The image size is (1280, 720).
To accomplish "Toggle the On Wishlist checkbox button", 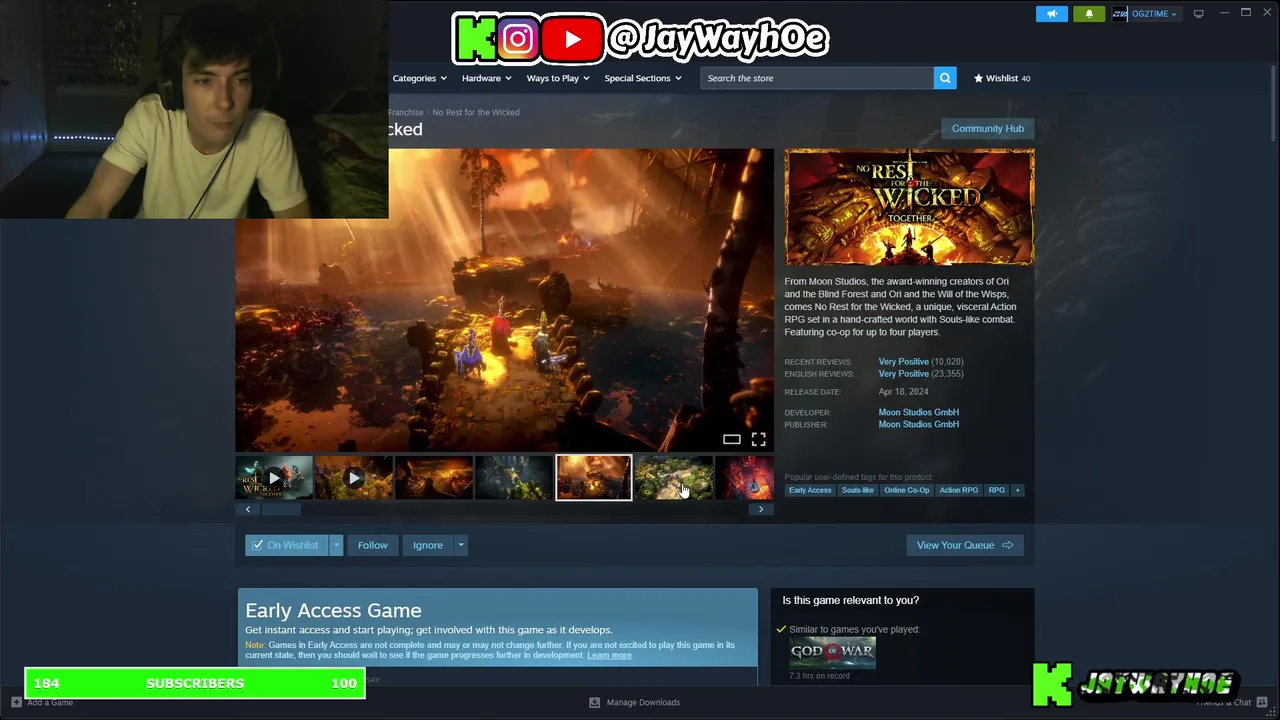I will [287, 545].
